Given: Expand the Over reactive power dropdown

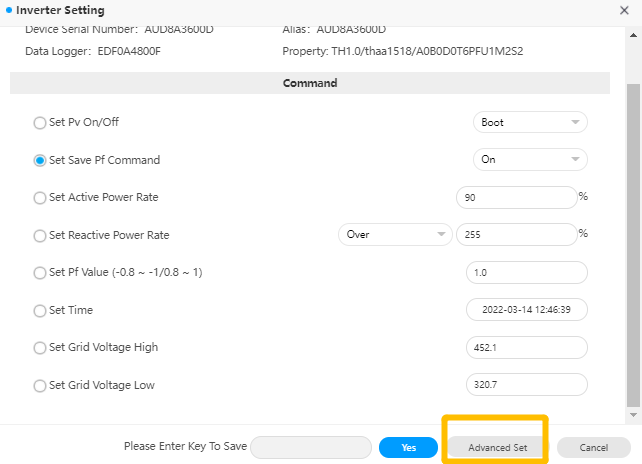Looking at the screenshot, I should [395, 234].
